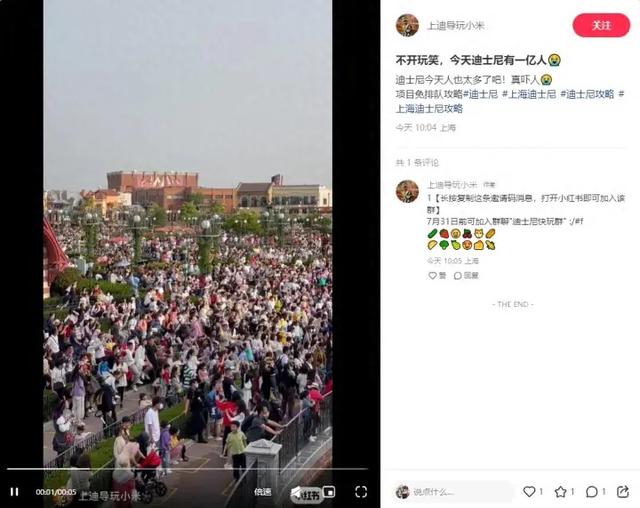This screenshot has height=508, width=640.
Task: Open comments via speech bubble icon
Action: click(x=592, y=492)
